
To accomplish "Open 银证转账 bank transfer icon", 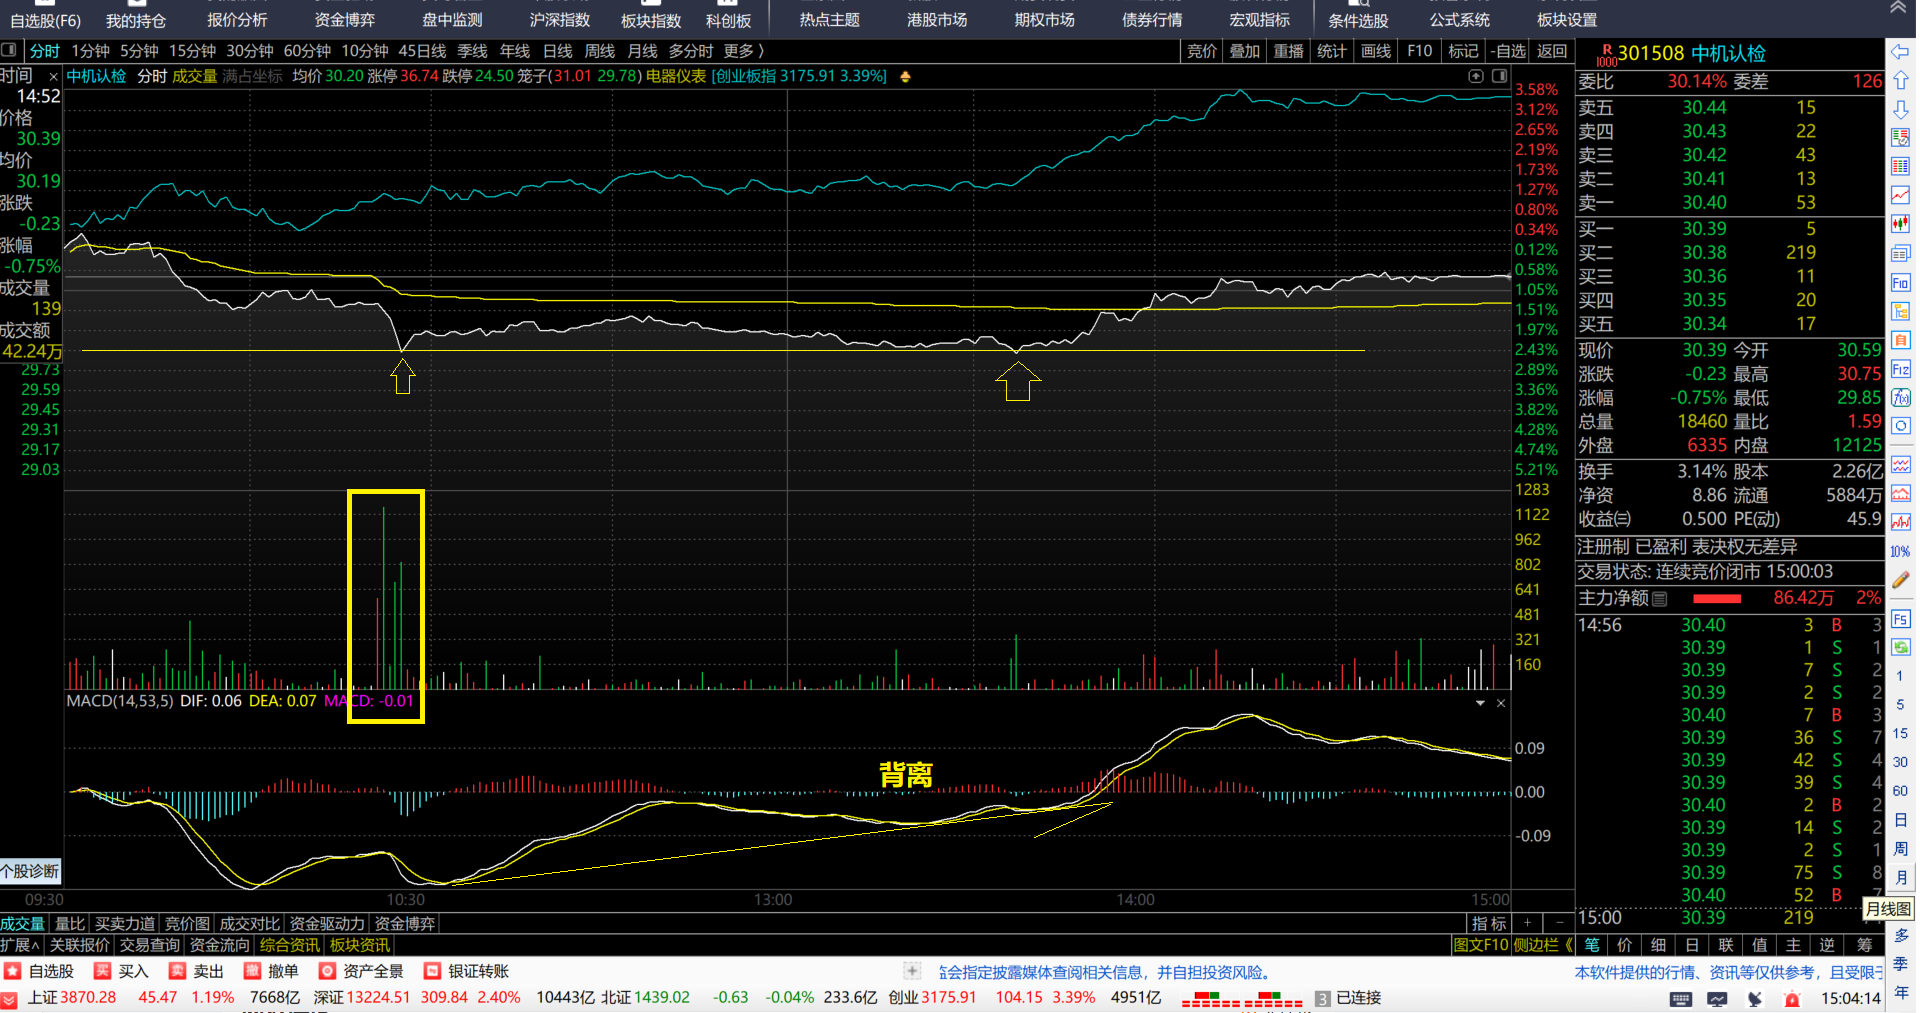I will tap(432, 971).
